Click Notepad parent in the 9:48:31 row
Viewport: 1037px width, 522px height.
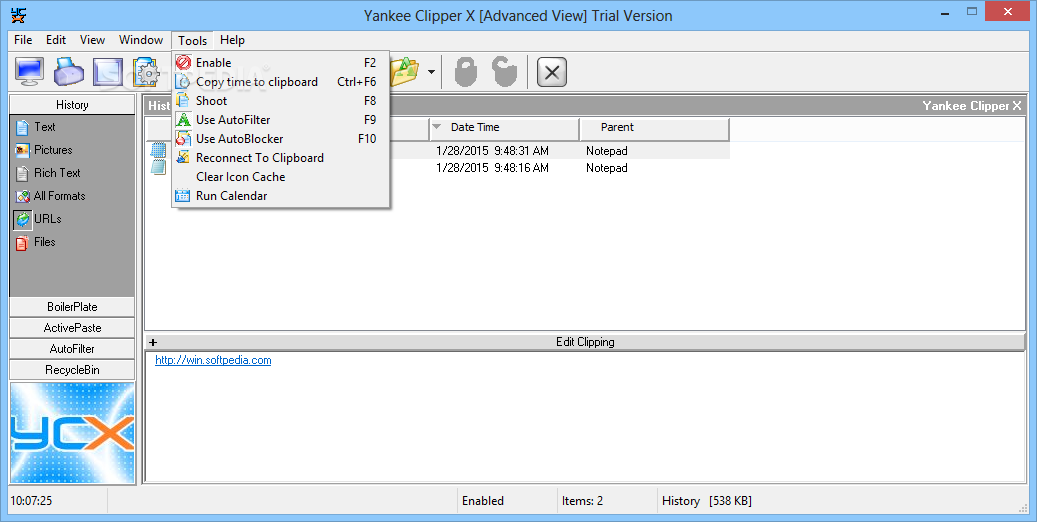606,151
